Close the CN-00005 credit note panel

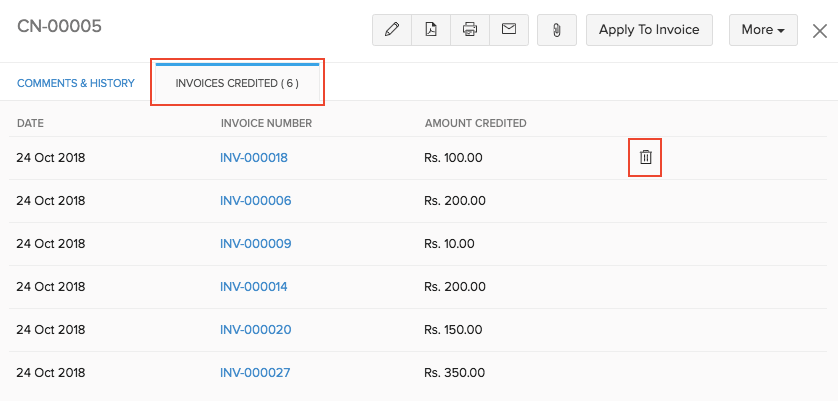[x=820, y=31]
